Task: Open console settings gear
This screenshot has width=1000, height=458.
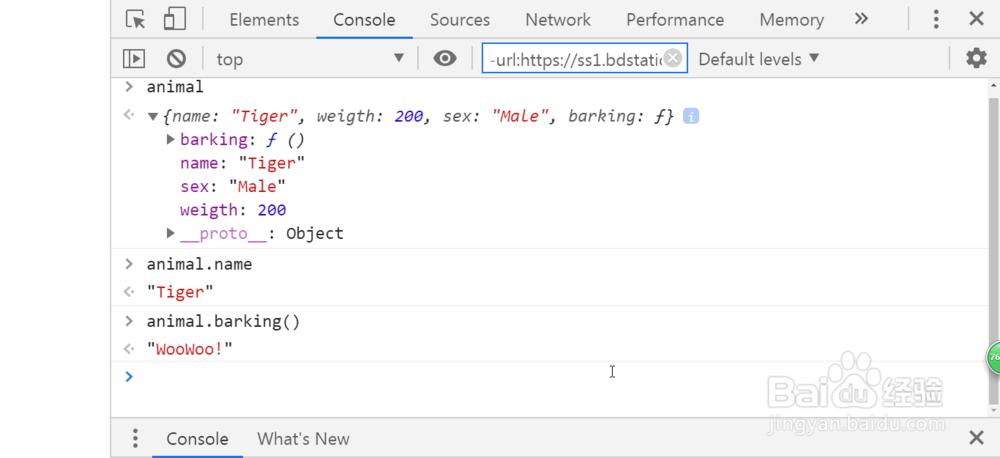Action: click(976, 59)
